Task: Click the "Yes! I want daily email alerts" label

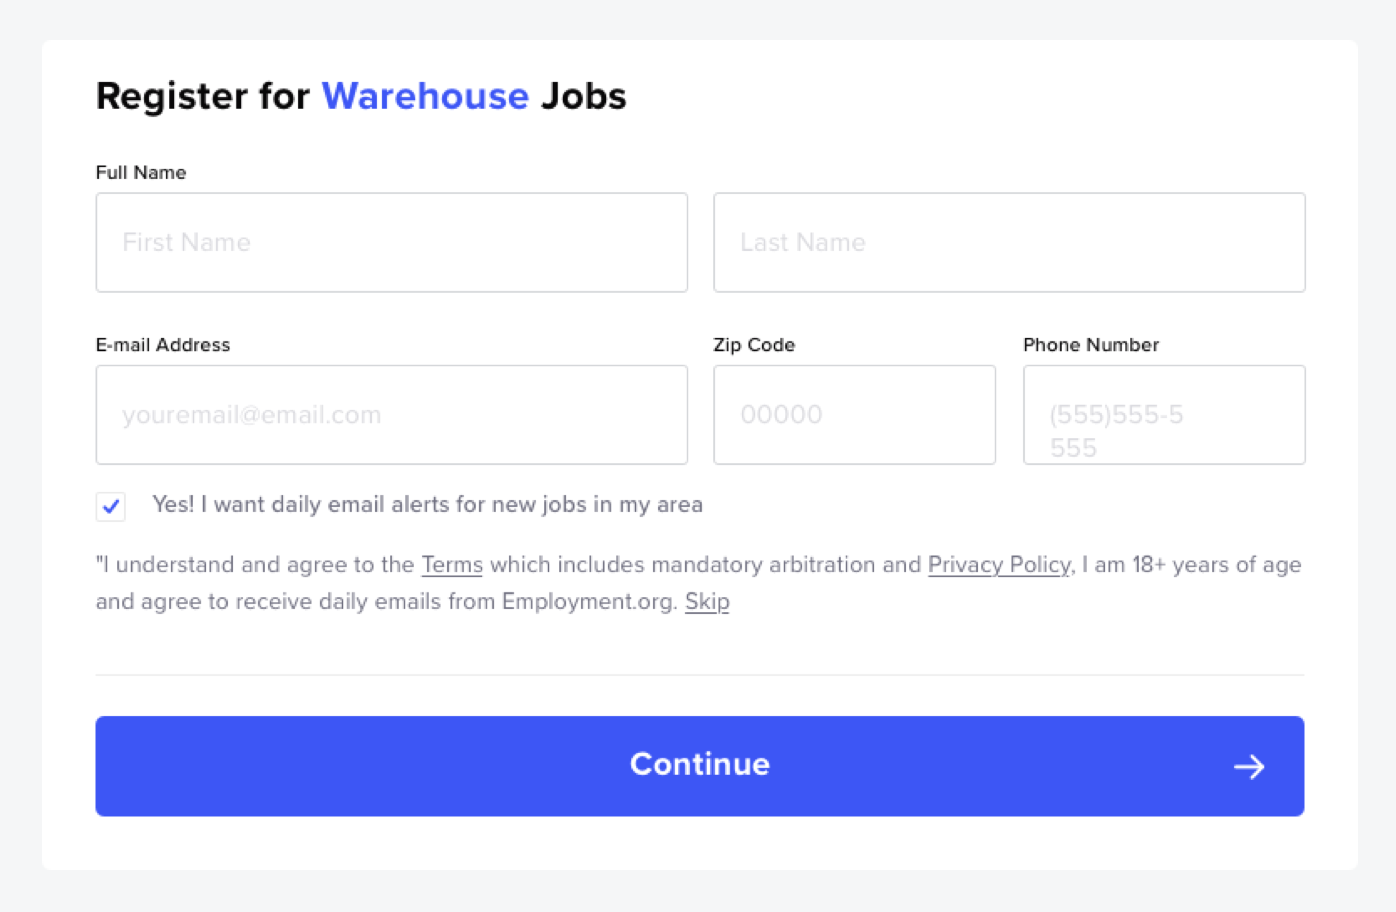Action: 427,505
